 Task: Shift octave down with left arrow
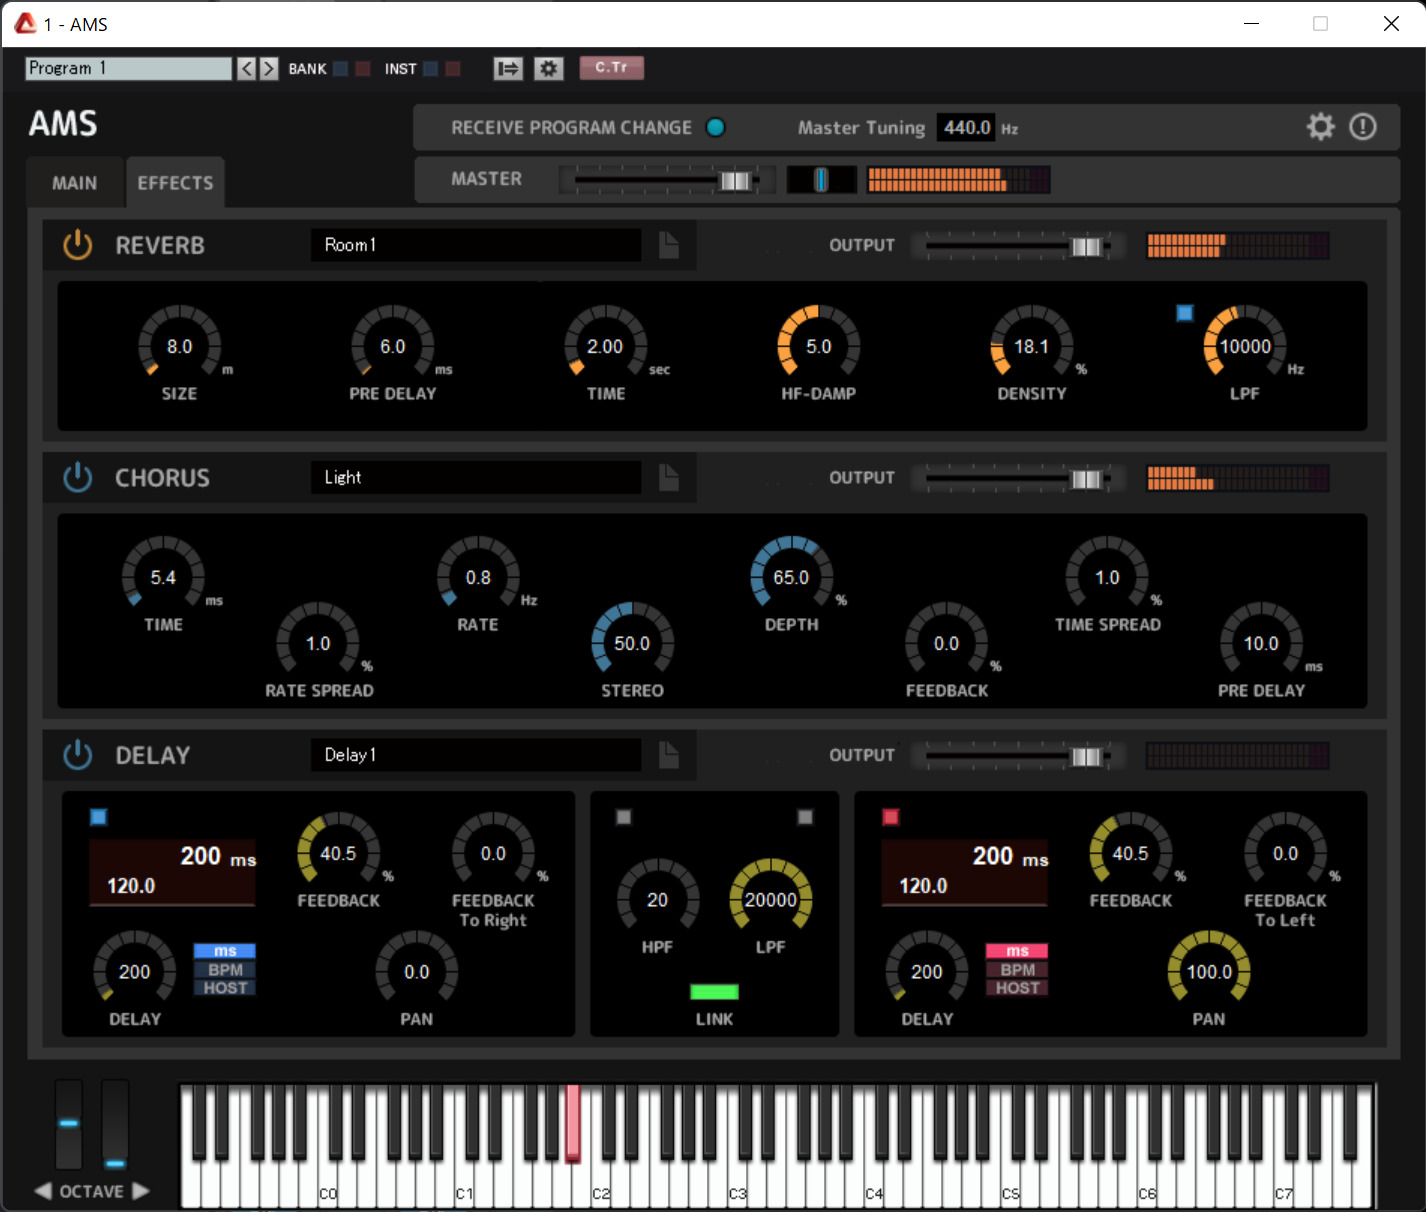(43, 1191)
